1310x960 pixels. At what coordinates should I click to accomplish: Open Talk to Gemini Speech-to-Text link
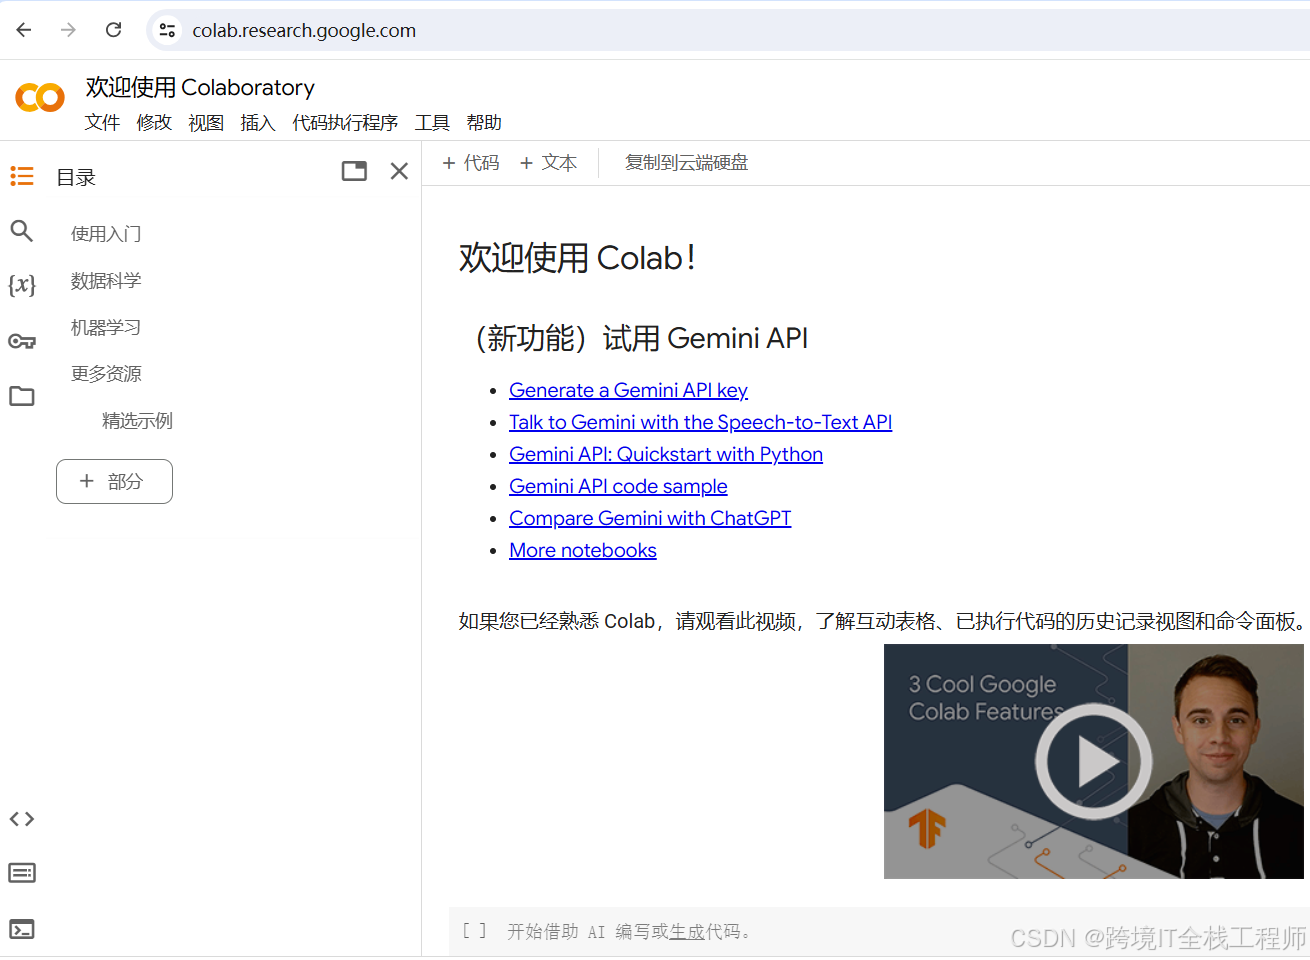[x=700, y=422]
